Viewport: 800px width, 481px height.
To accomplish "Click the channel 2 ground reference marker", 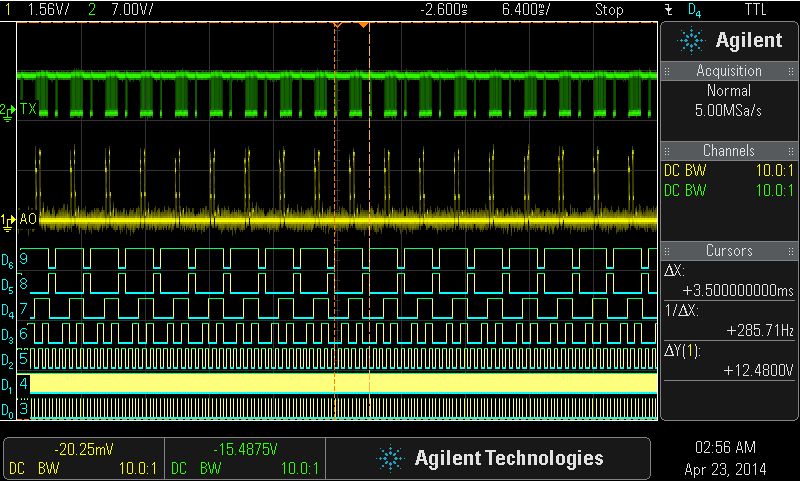I will 8,112.
